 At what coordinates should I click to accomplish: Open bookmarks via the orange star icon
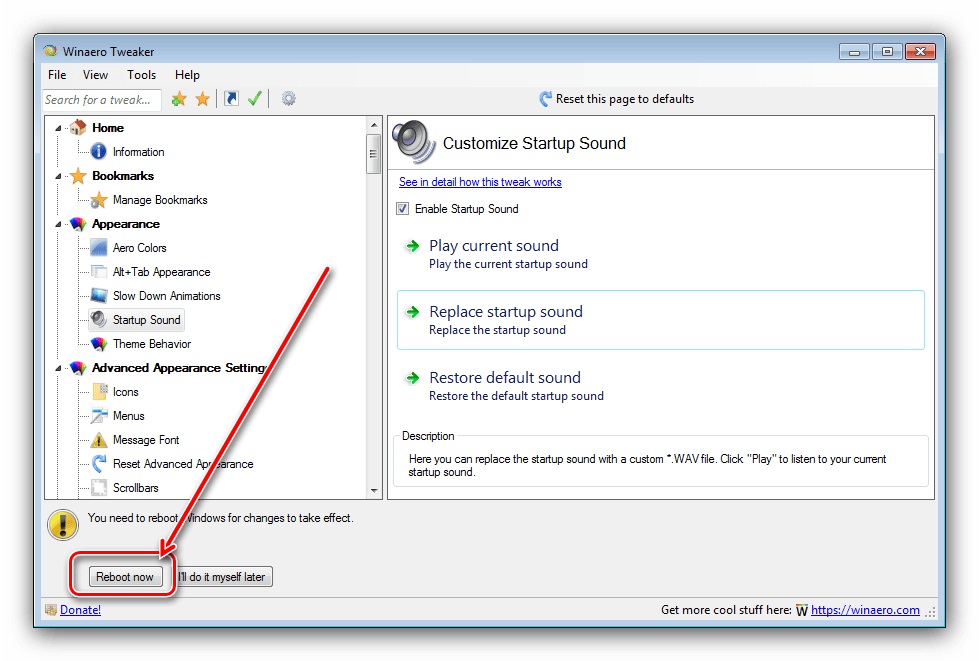coord(203,99)
